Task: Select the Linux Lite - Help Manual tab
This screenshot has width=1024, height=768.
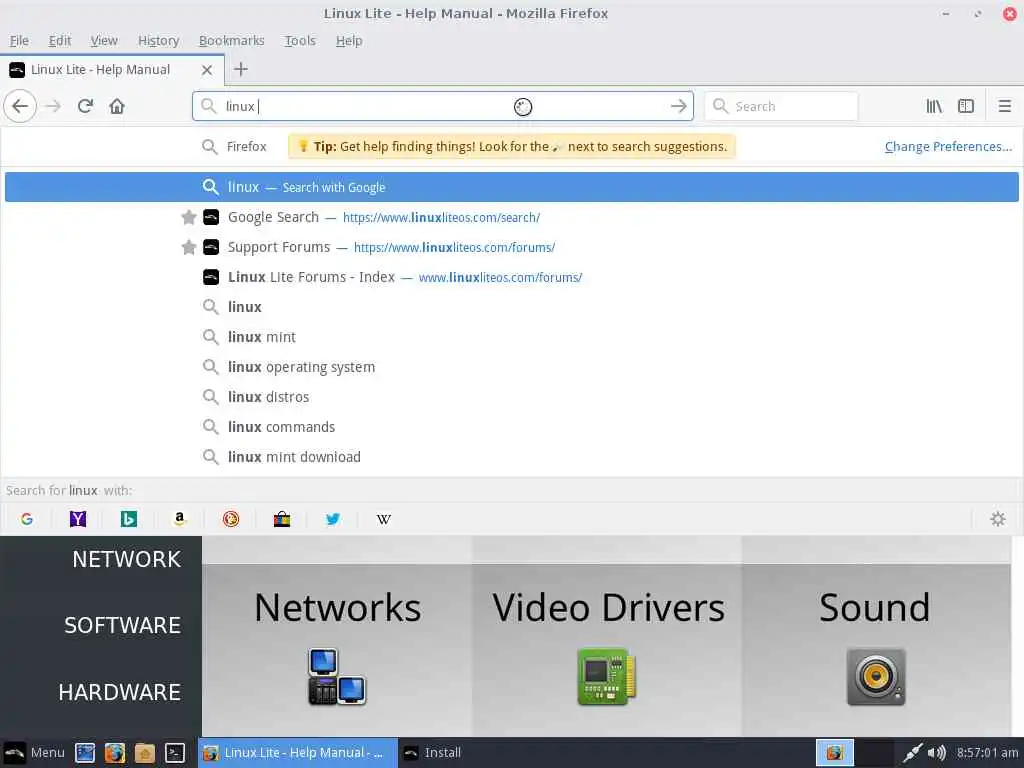Action: coord(100,70)
